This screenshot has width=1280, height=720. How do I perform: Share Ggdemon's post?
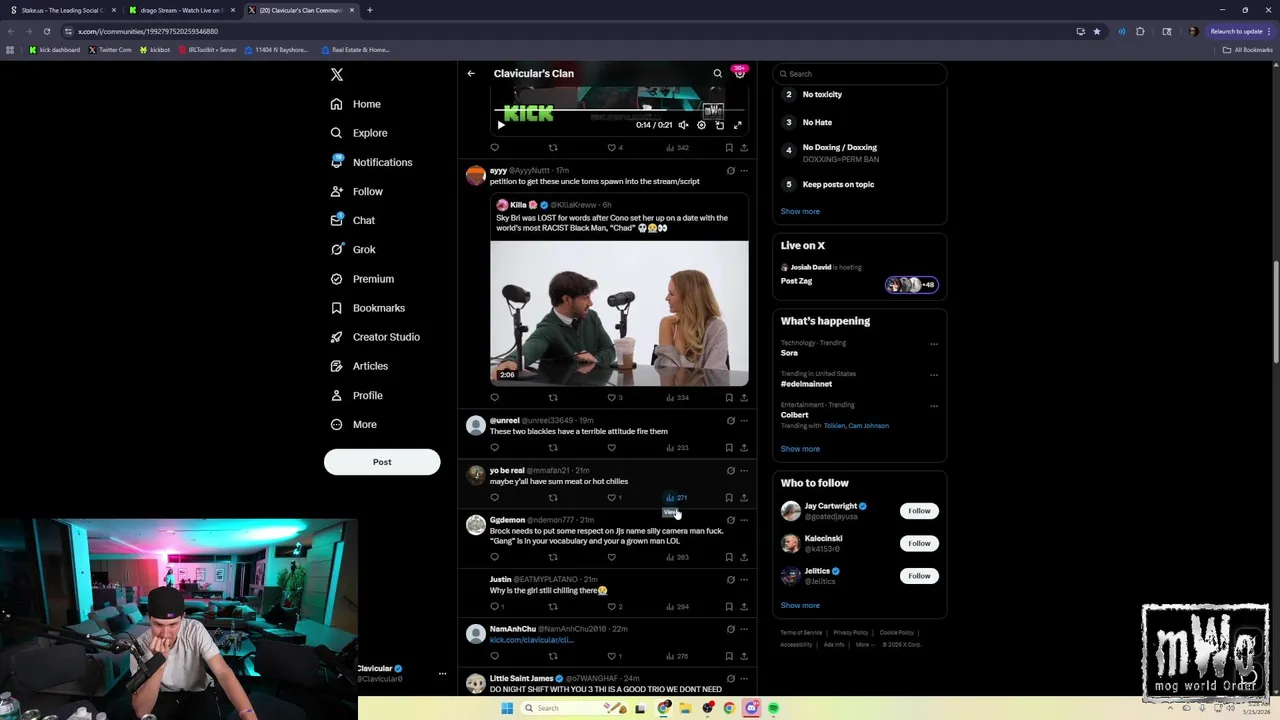[744, 557]
